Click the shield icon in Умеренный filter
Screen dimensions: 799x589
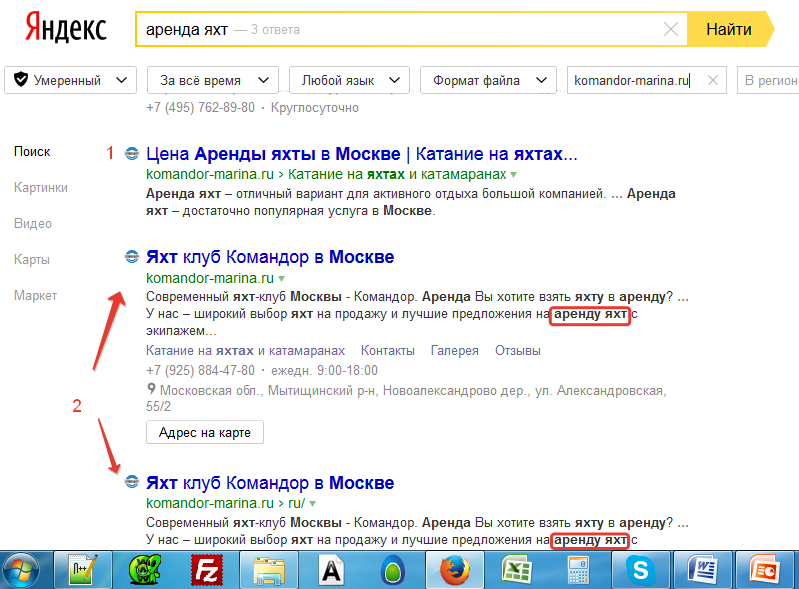[x=21, y=79]
